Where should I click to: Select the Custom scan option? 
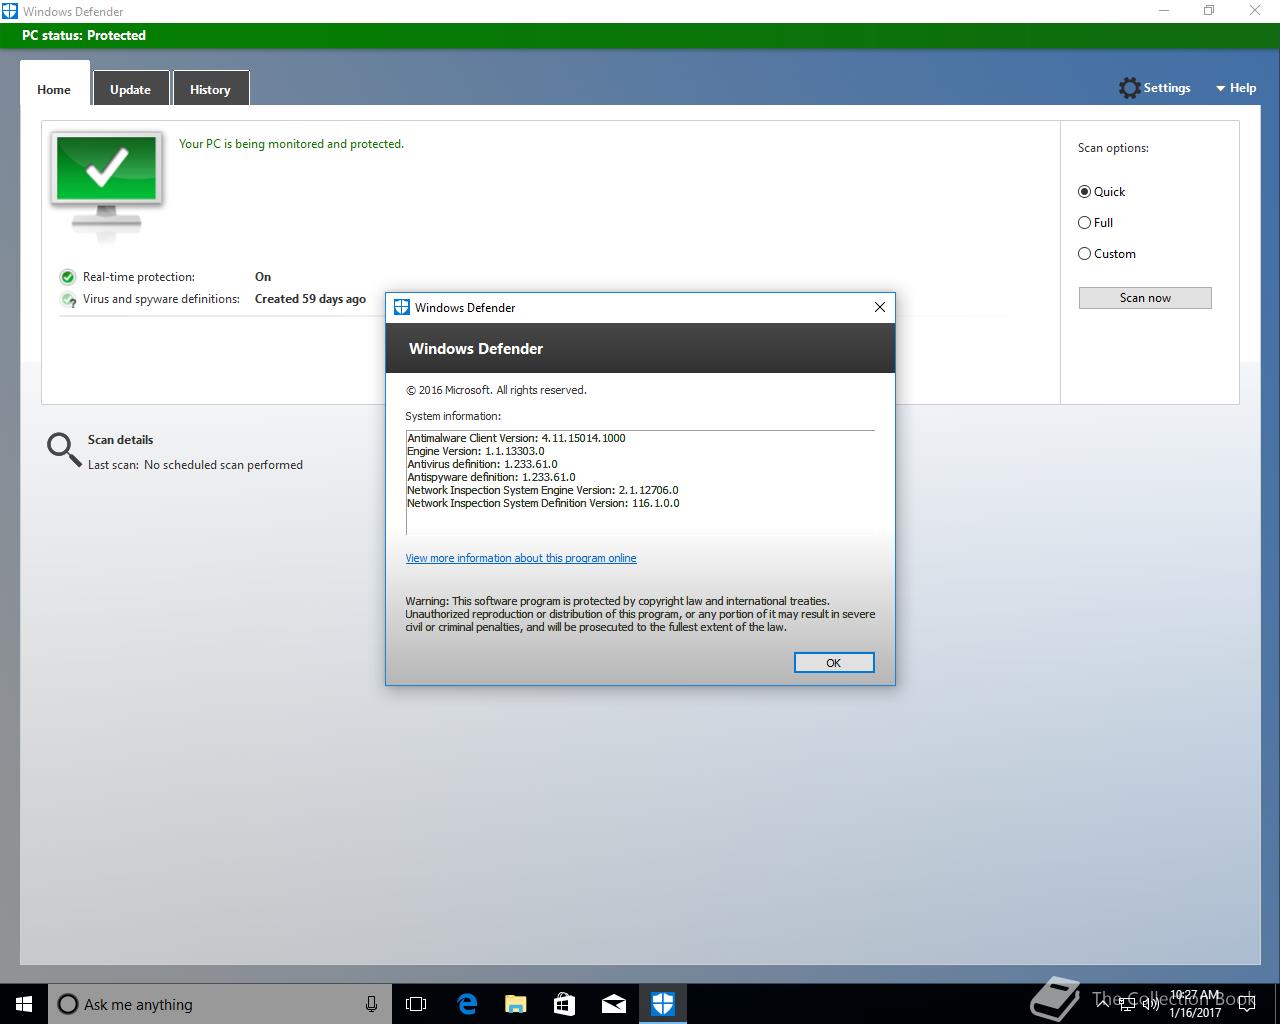point(1106,253)
